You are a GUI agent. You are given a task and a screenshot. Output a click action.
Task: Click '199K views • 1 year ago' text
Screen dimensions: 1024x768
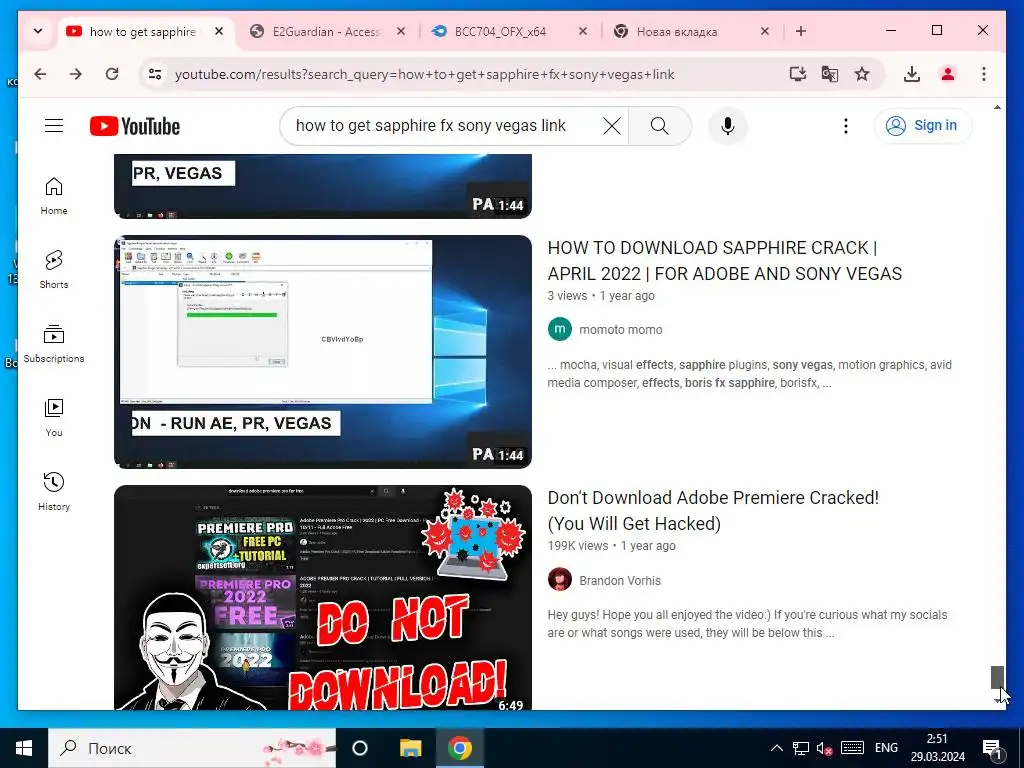[611, 546]
